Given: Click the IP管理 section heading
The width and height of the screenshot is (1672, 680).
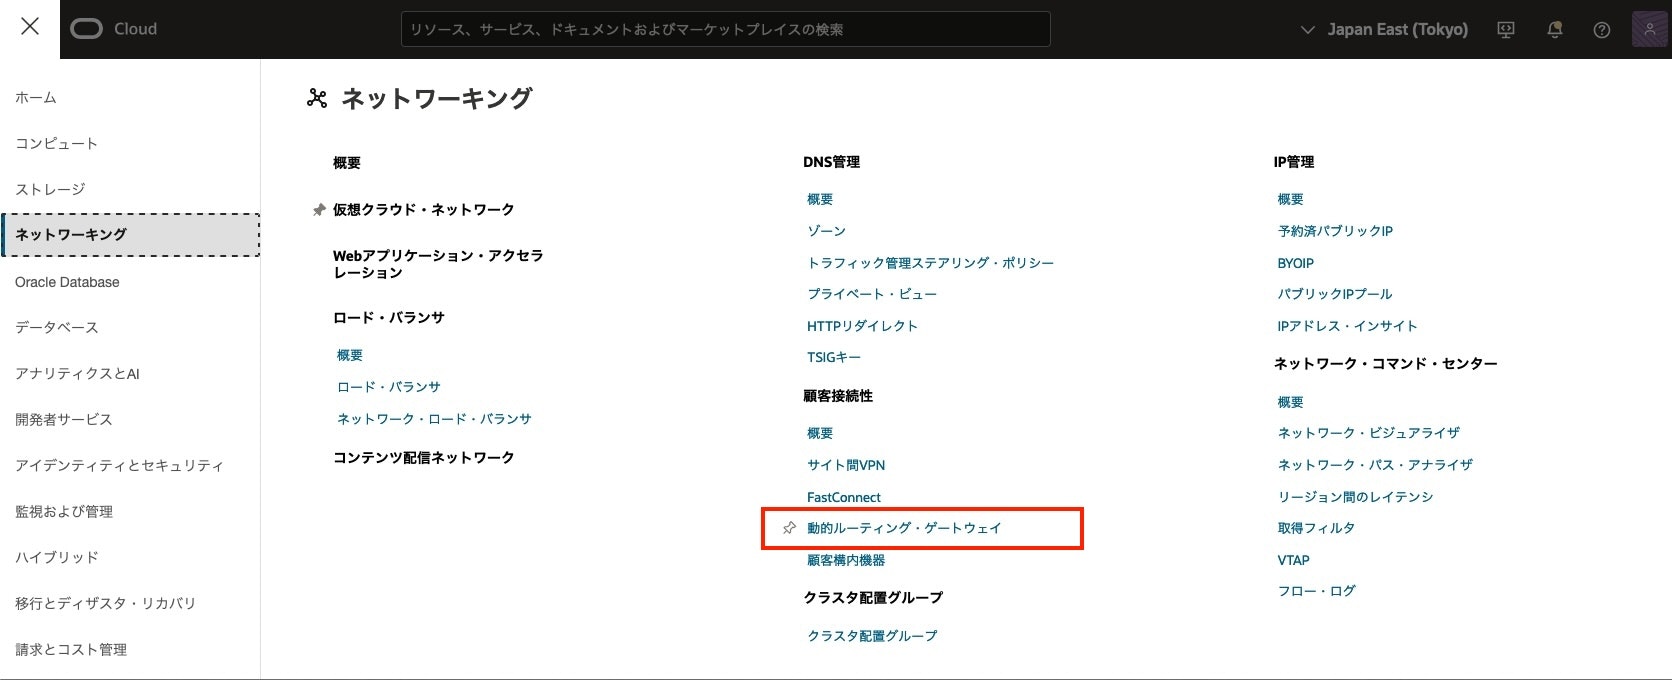Looking at the screenshot, I should click(1294, 162).
